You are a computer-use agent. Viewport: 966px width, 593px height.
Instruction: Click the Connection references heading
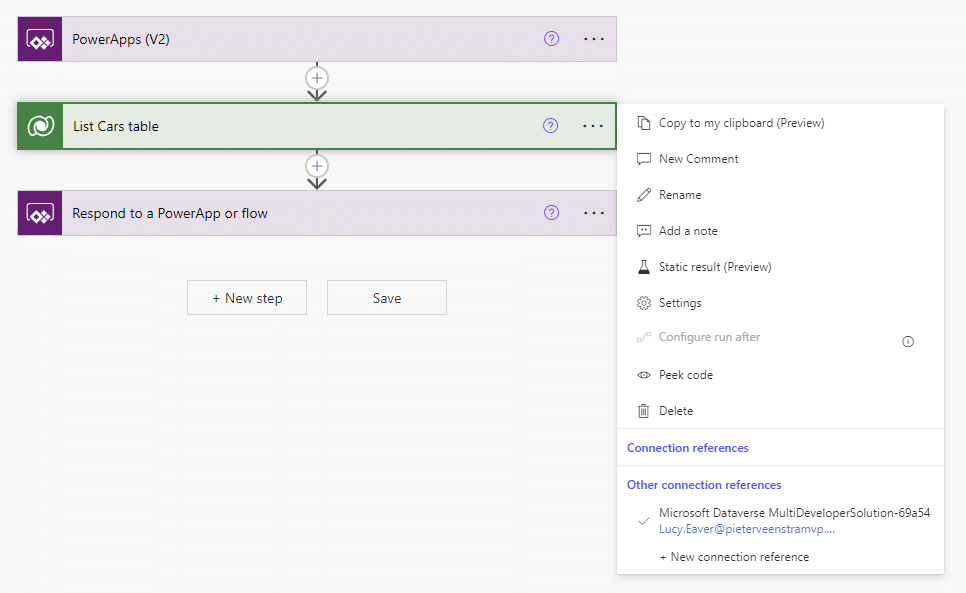(688, 448)
